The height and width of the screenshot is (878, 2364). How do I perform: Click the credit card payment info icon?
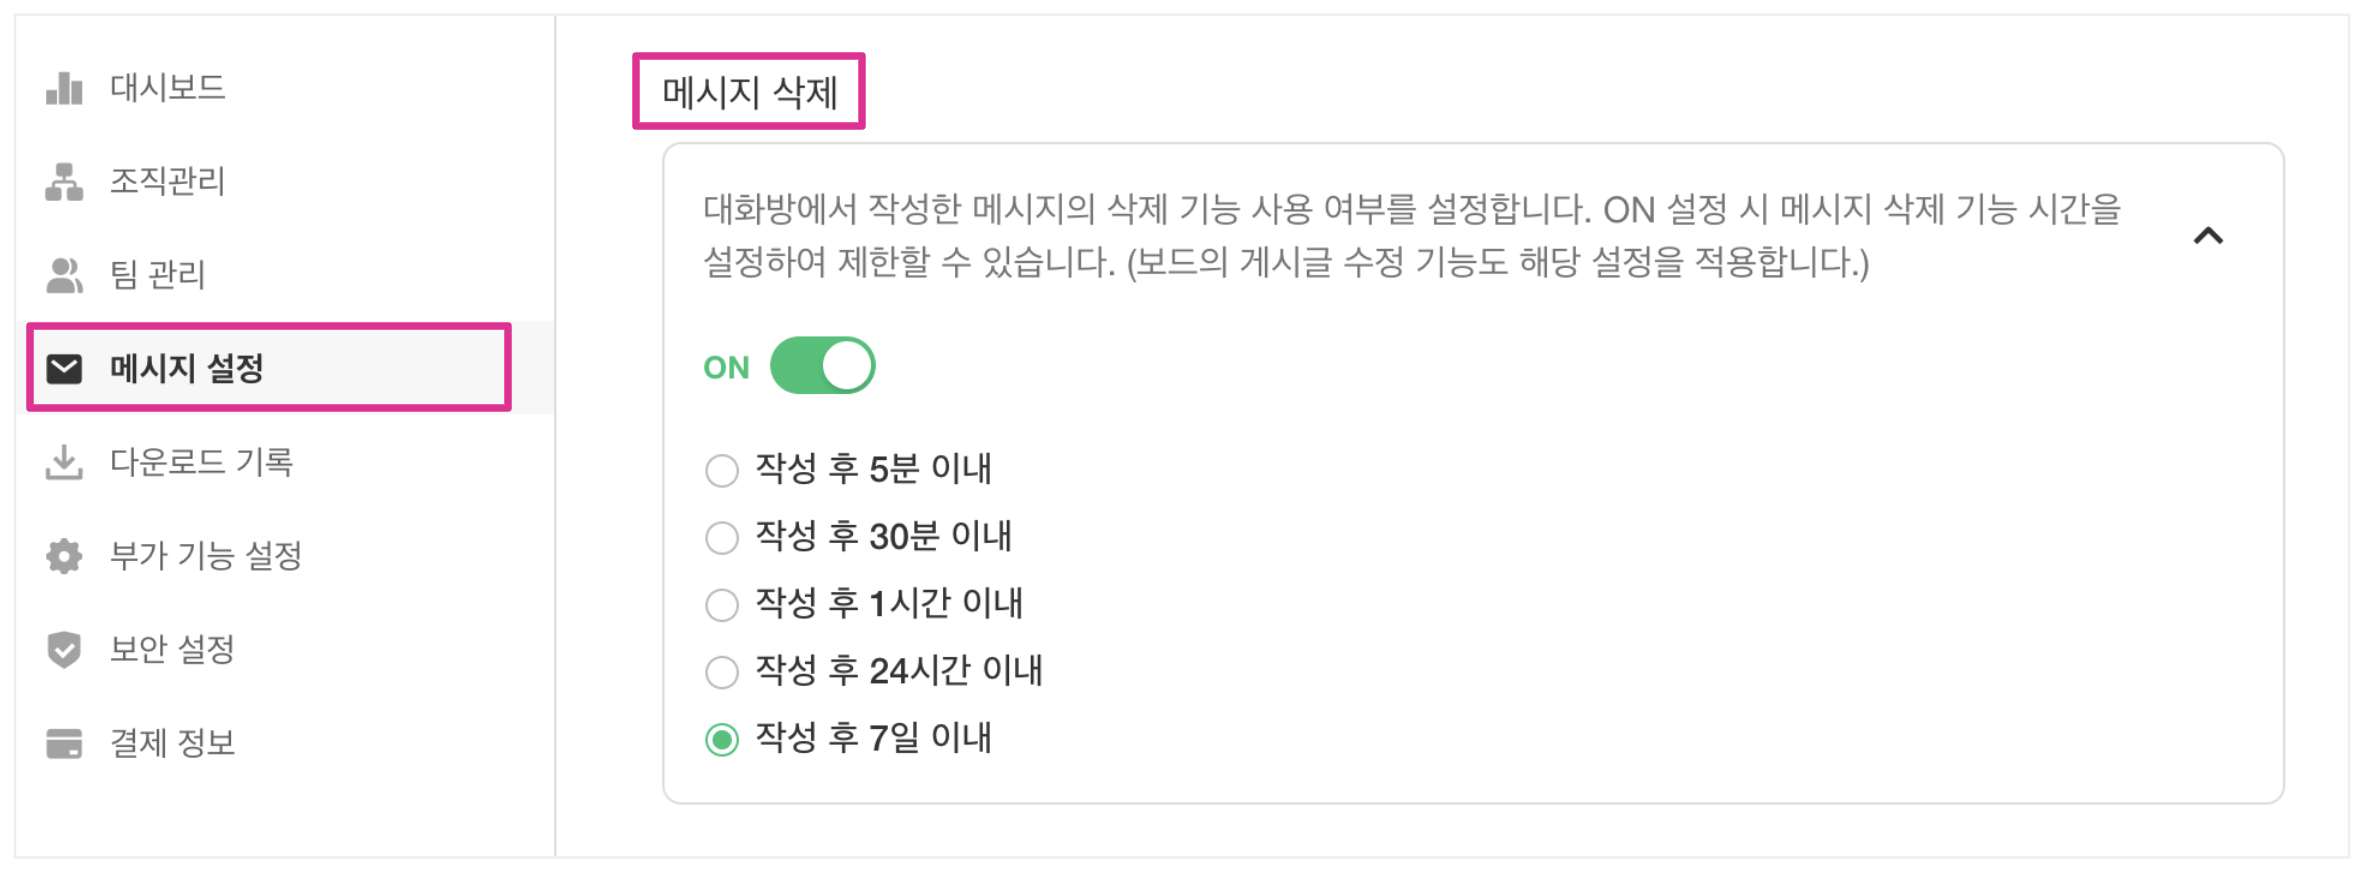tap(64, 743)
